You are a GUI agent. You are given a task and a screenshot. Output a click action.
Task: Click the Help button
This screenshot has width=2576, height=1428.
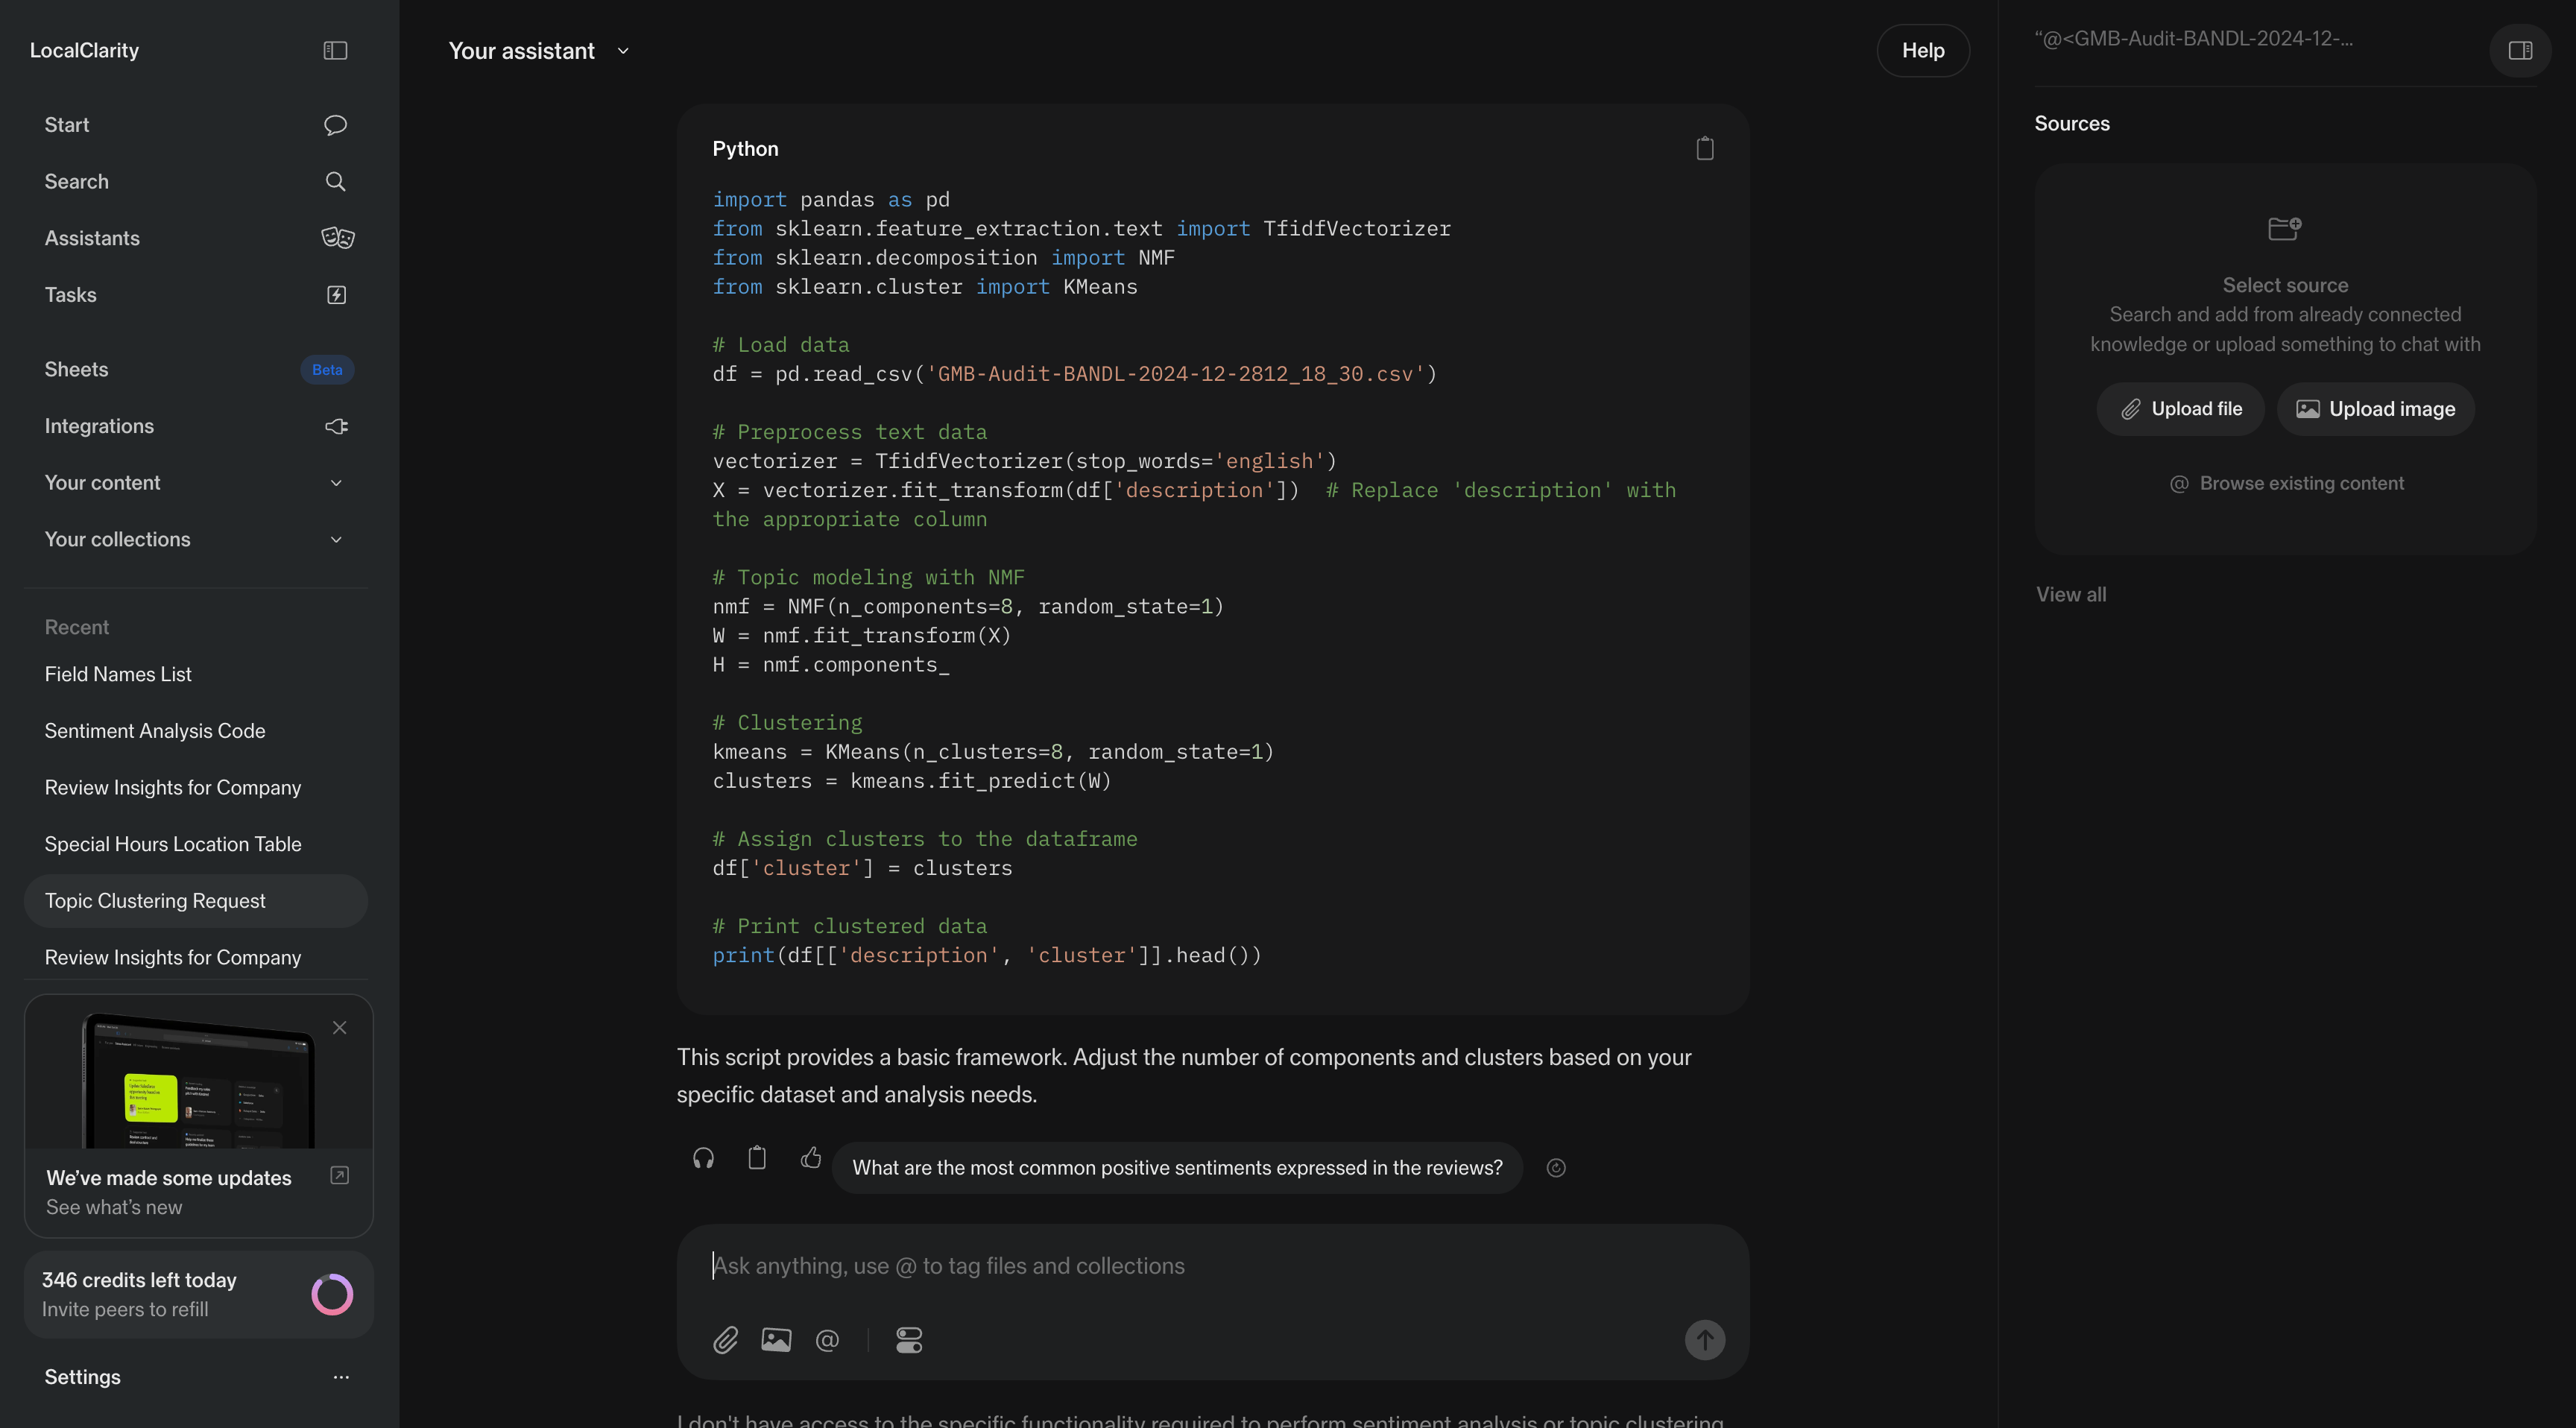[x=1922, y=51]
